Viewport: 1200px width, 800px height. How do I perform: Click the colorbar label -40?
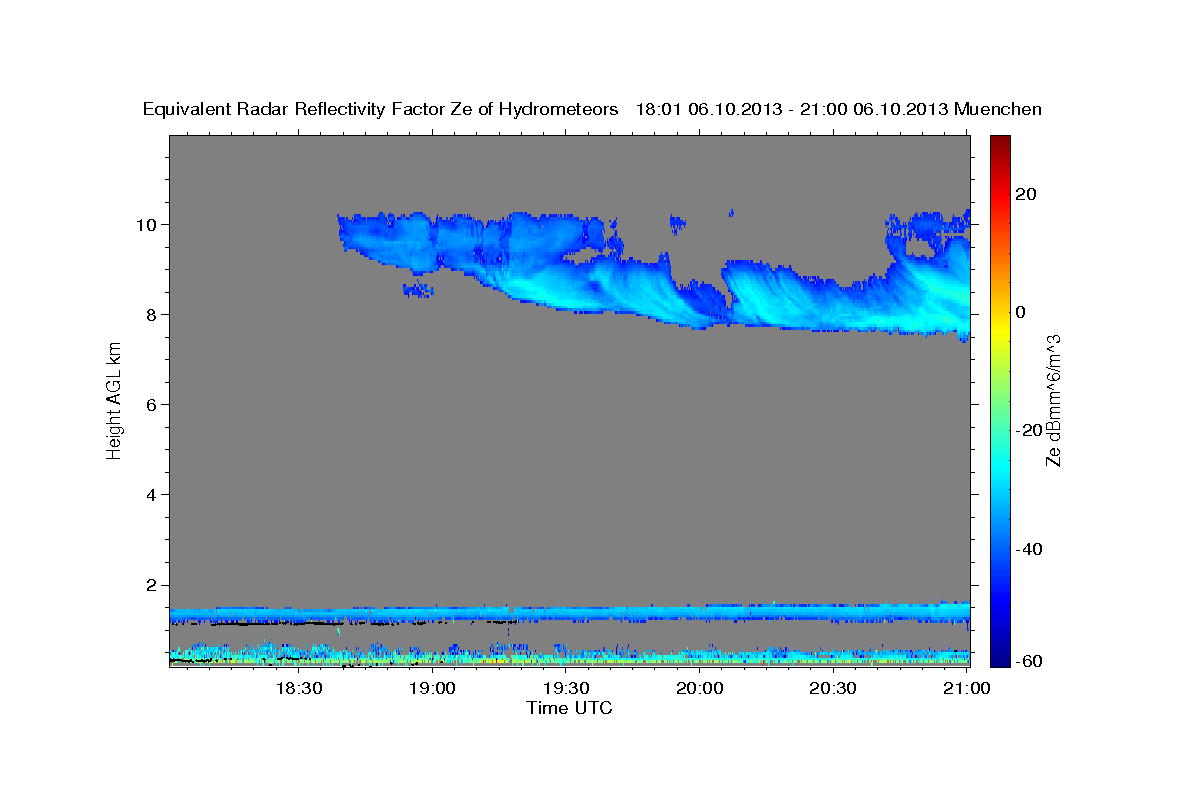coord(1028,549)
